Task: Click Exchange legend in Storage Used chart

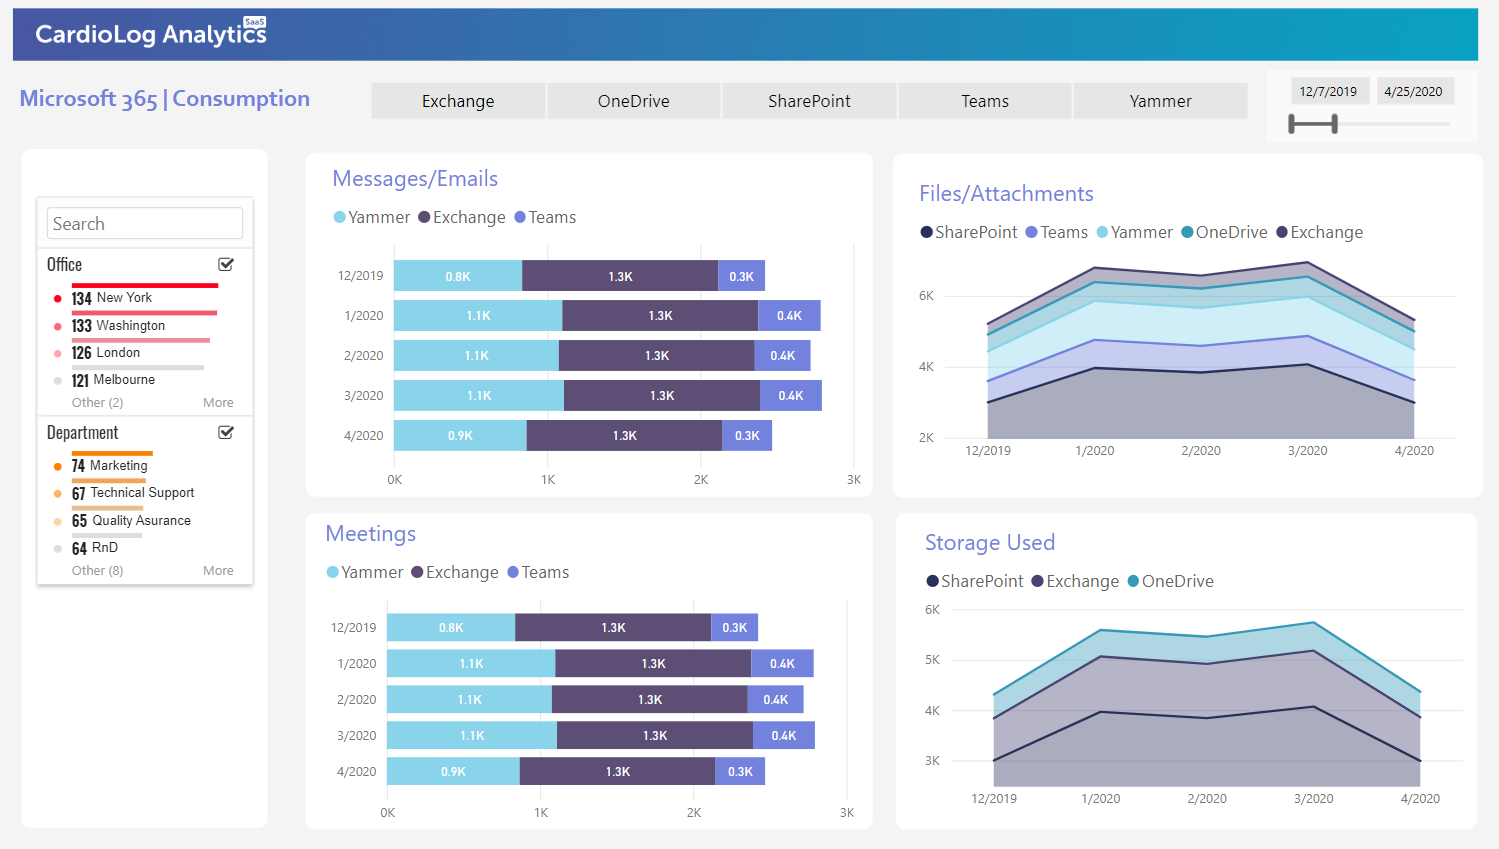Action: coord(1075,581)
